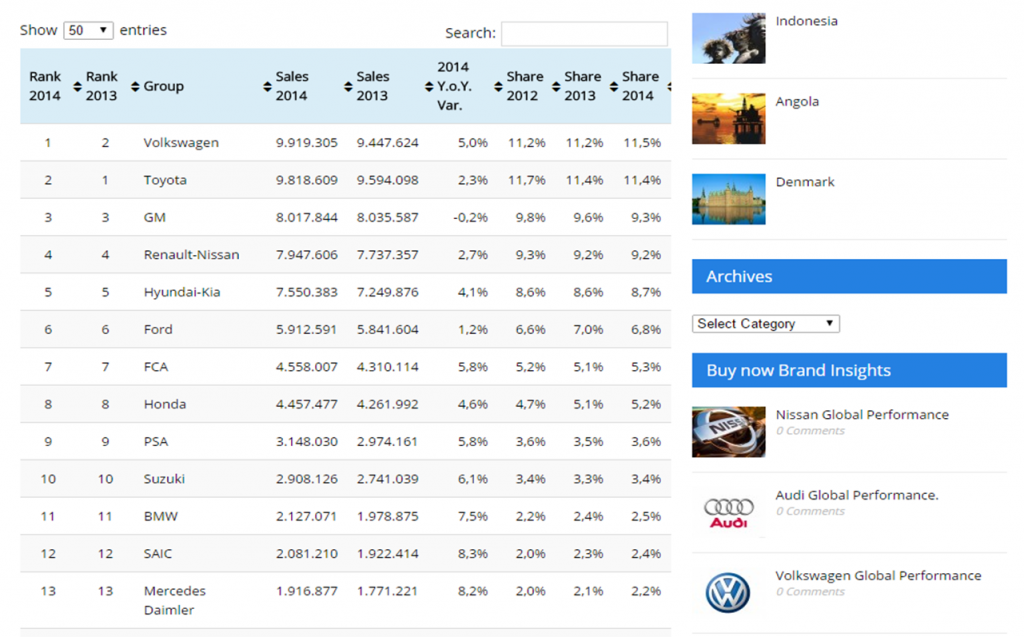
Task: Click the sort arrows beside Rank 2013 header
Action: pyautogui.click(x=135, y=86)
